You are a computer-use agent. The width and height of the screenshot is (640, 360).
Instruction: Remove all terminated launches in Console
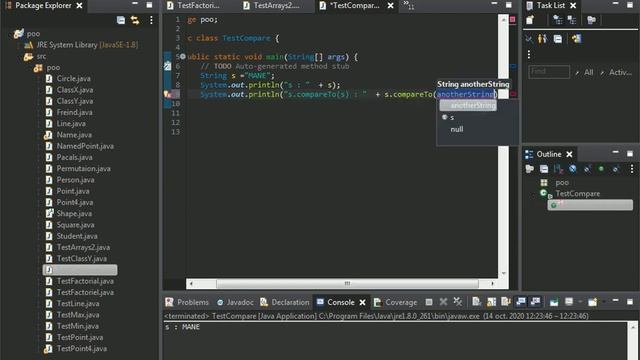[458, 302]
